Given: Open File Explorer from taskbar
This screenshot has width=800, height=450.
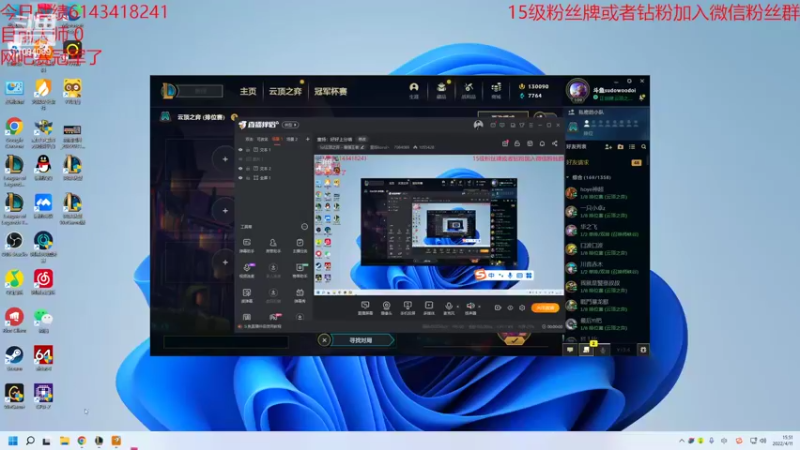Looking at the screenshot, I should pos(64,440).
